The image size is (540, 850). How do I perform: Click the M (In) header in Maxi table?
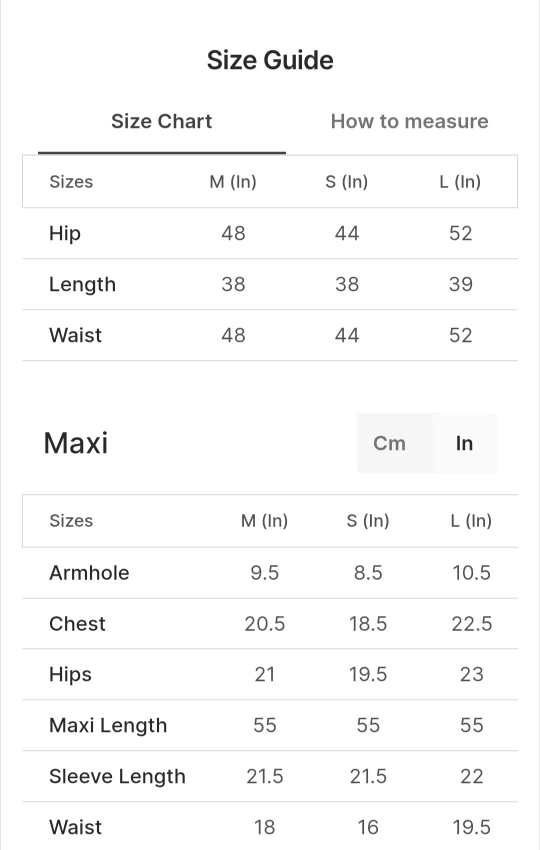tap(265, 521)
